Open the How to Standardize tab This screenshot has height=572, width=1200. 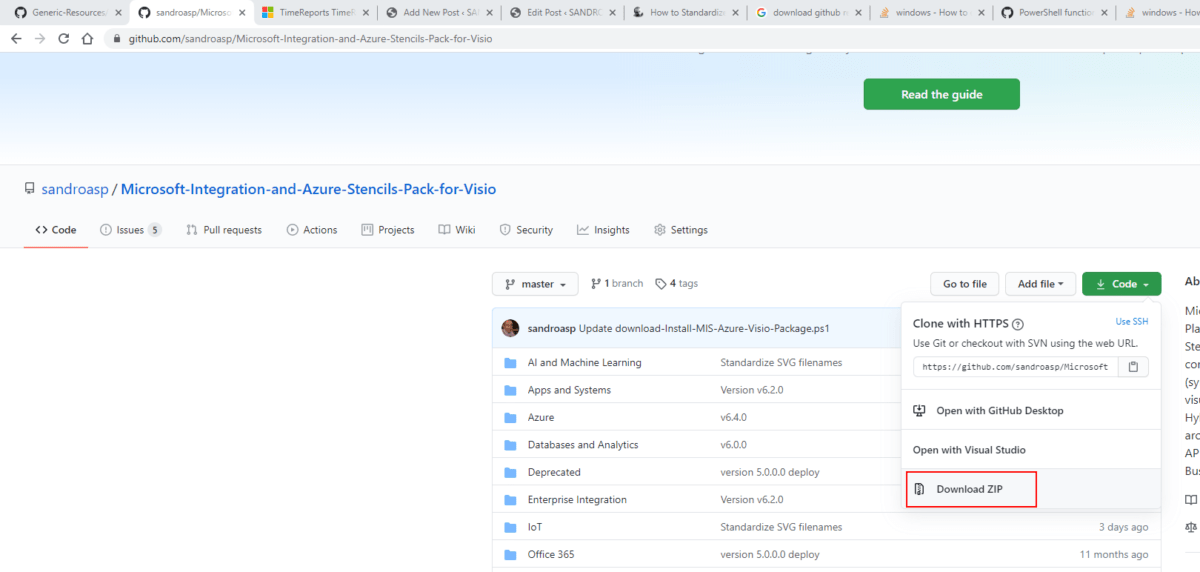click(684, 13)
